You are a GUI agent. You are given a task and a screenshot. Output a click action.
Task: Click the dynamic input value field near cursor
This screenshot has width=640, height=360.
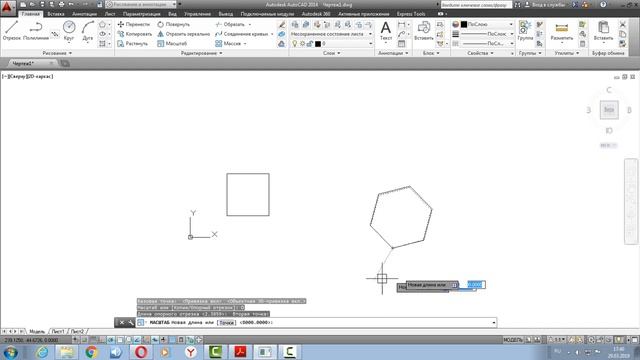476,284
